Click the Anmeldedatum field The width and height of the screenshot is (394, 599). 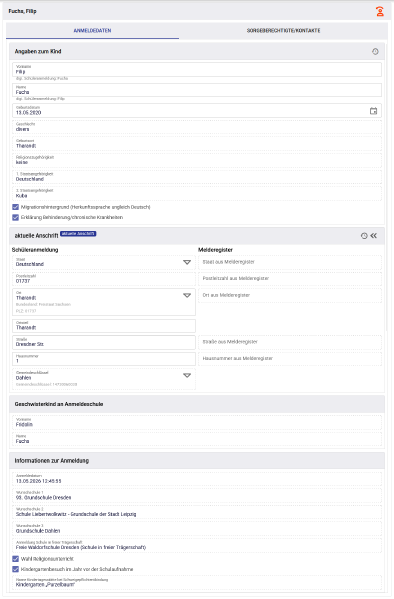pyautogui.click(x=197, y=479)
